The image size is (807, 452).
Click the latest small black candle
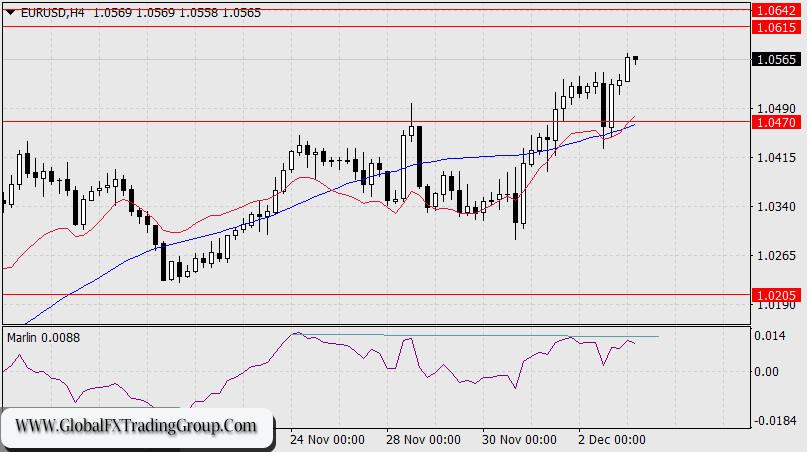click(x=636, y=60)
